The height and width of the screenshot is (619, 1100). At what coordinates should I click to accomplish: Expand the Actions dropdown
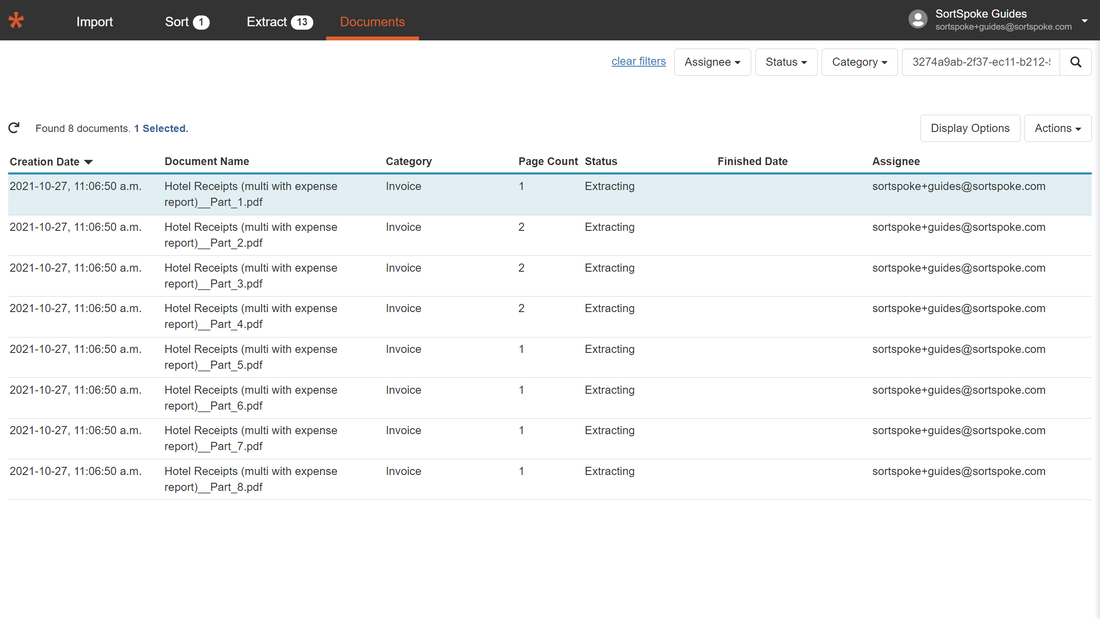[1057, 128]
